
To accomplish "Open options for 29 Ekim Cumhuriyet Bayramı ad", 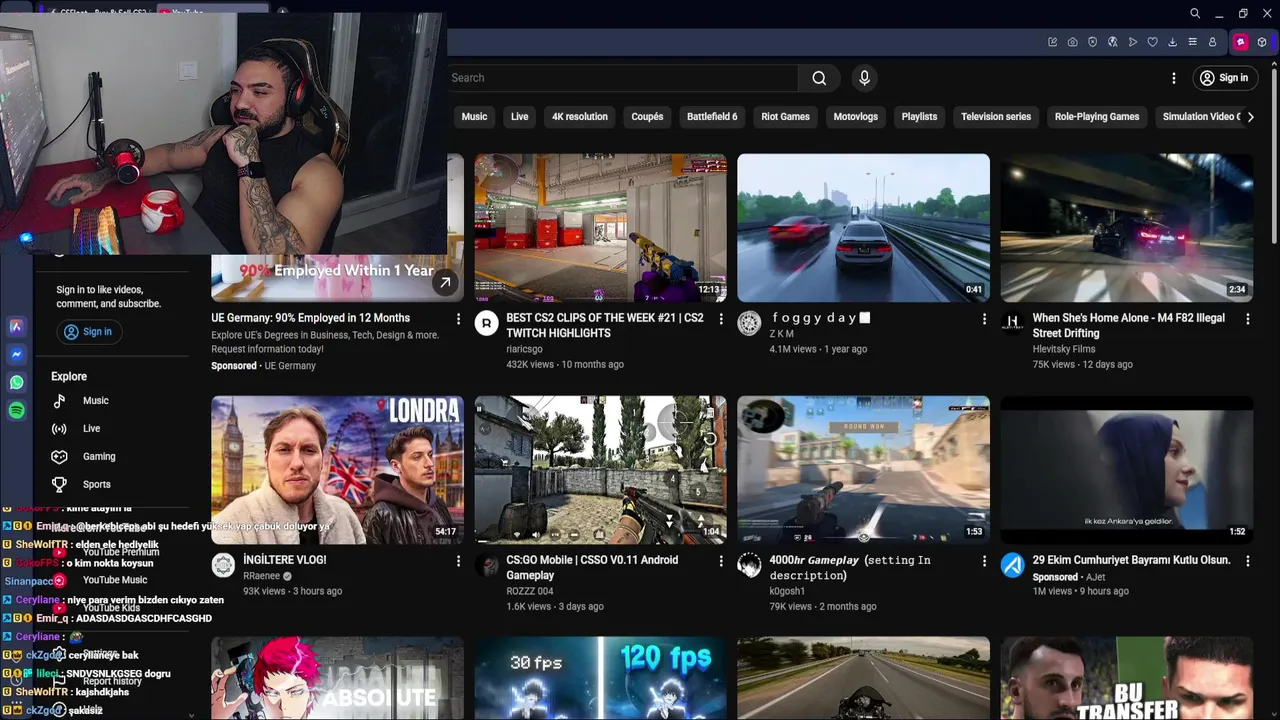I will 1247,561.
